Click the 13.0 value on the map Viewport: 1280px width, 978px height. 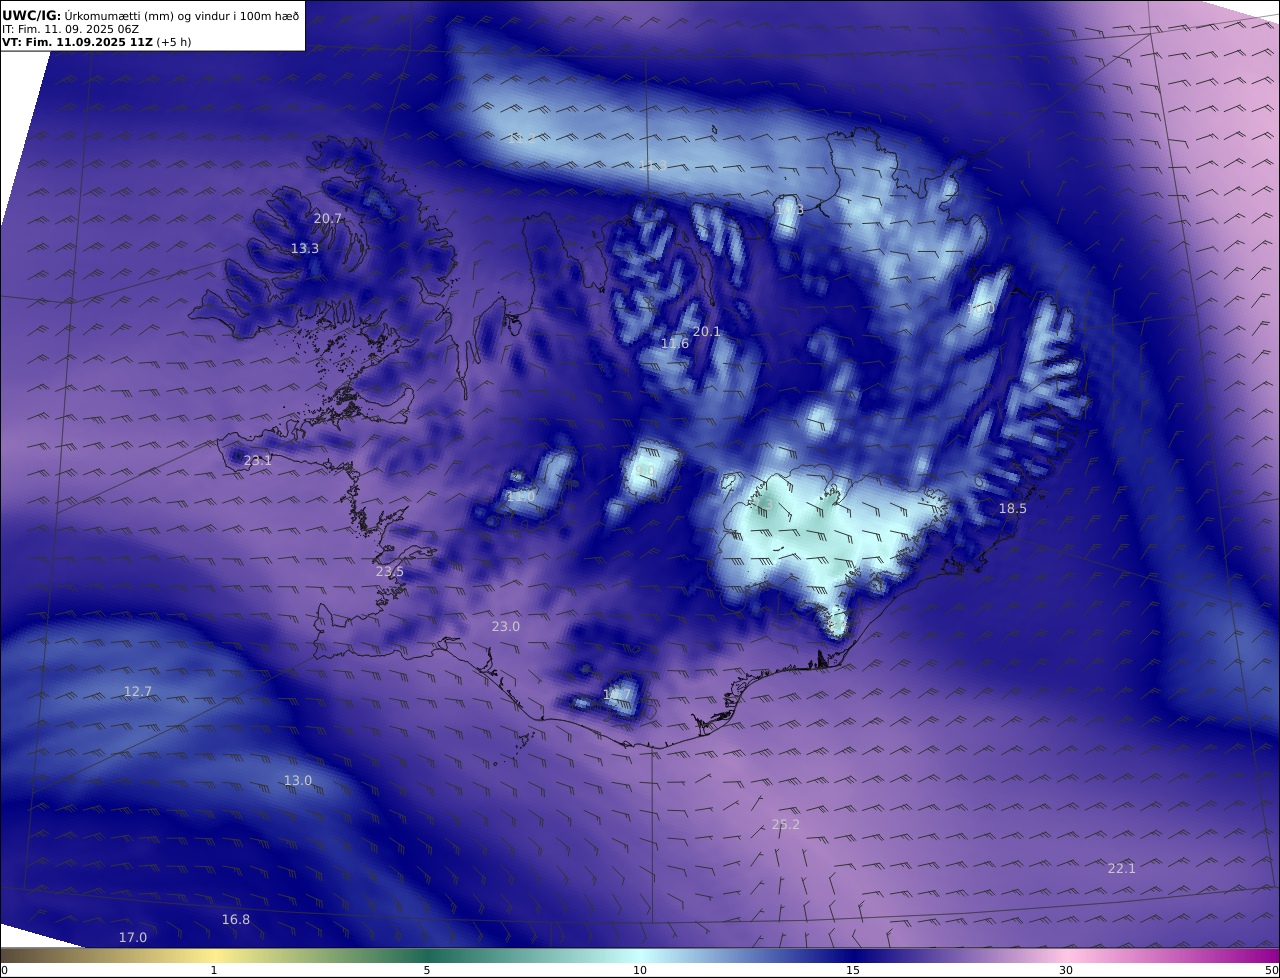point(298,780)
